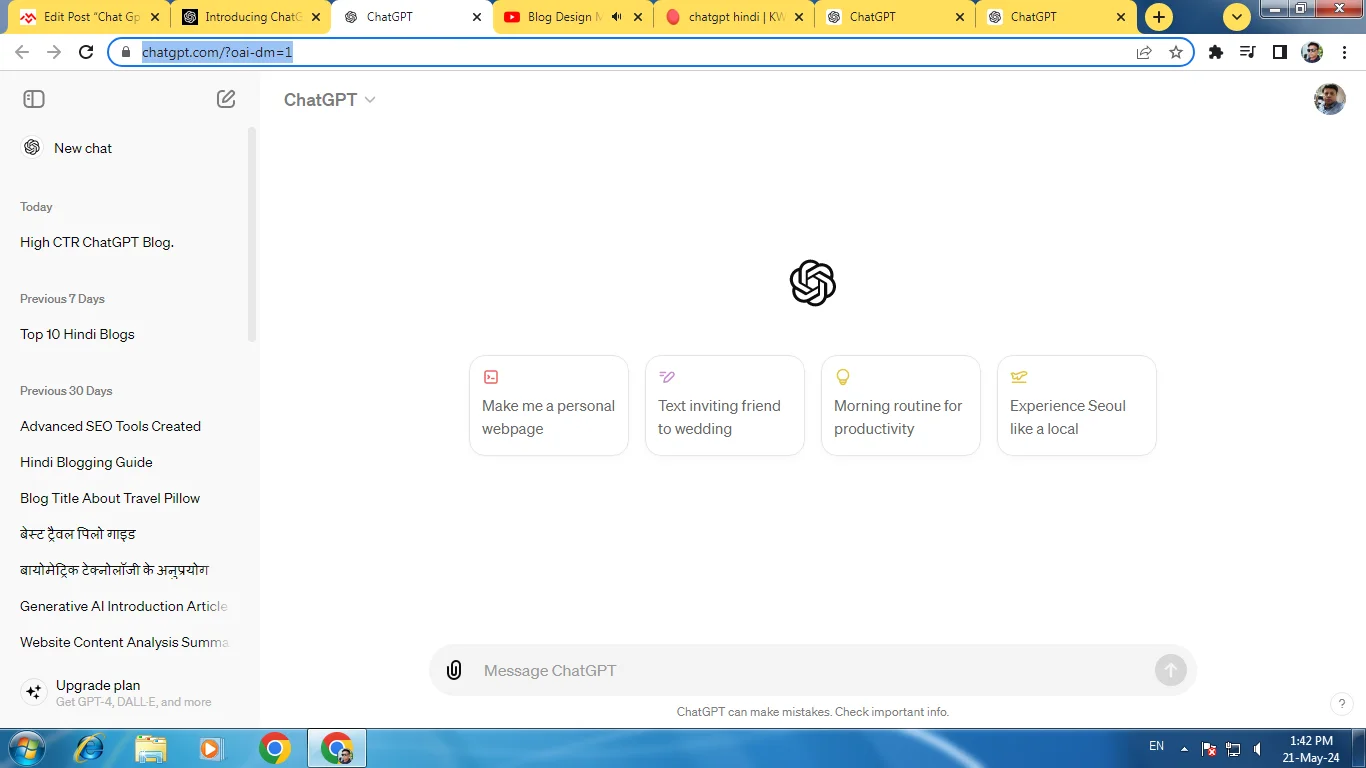Bookmark this page with star icon
The image size is (1366, 768).
click(1176, 52)
